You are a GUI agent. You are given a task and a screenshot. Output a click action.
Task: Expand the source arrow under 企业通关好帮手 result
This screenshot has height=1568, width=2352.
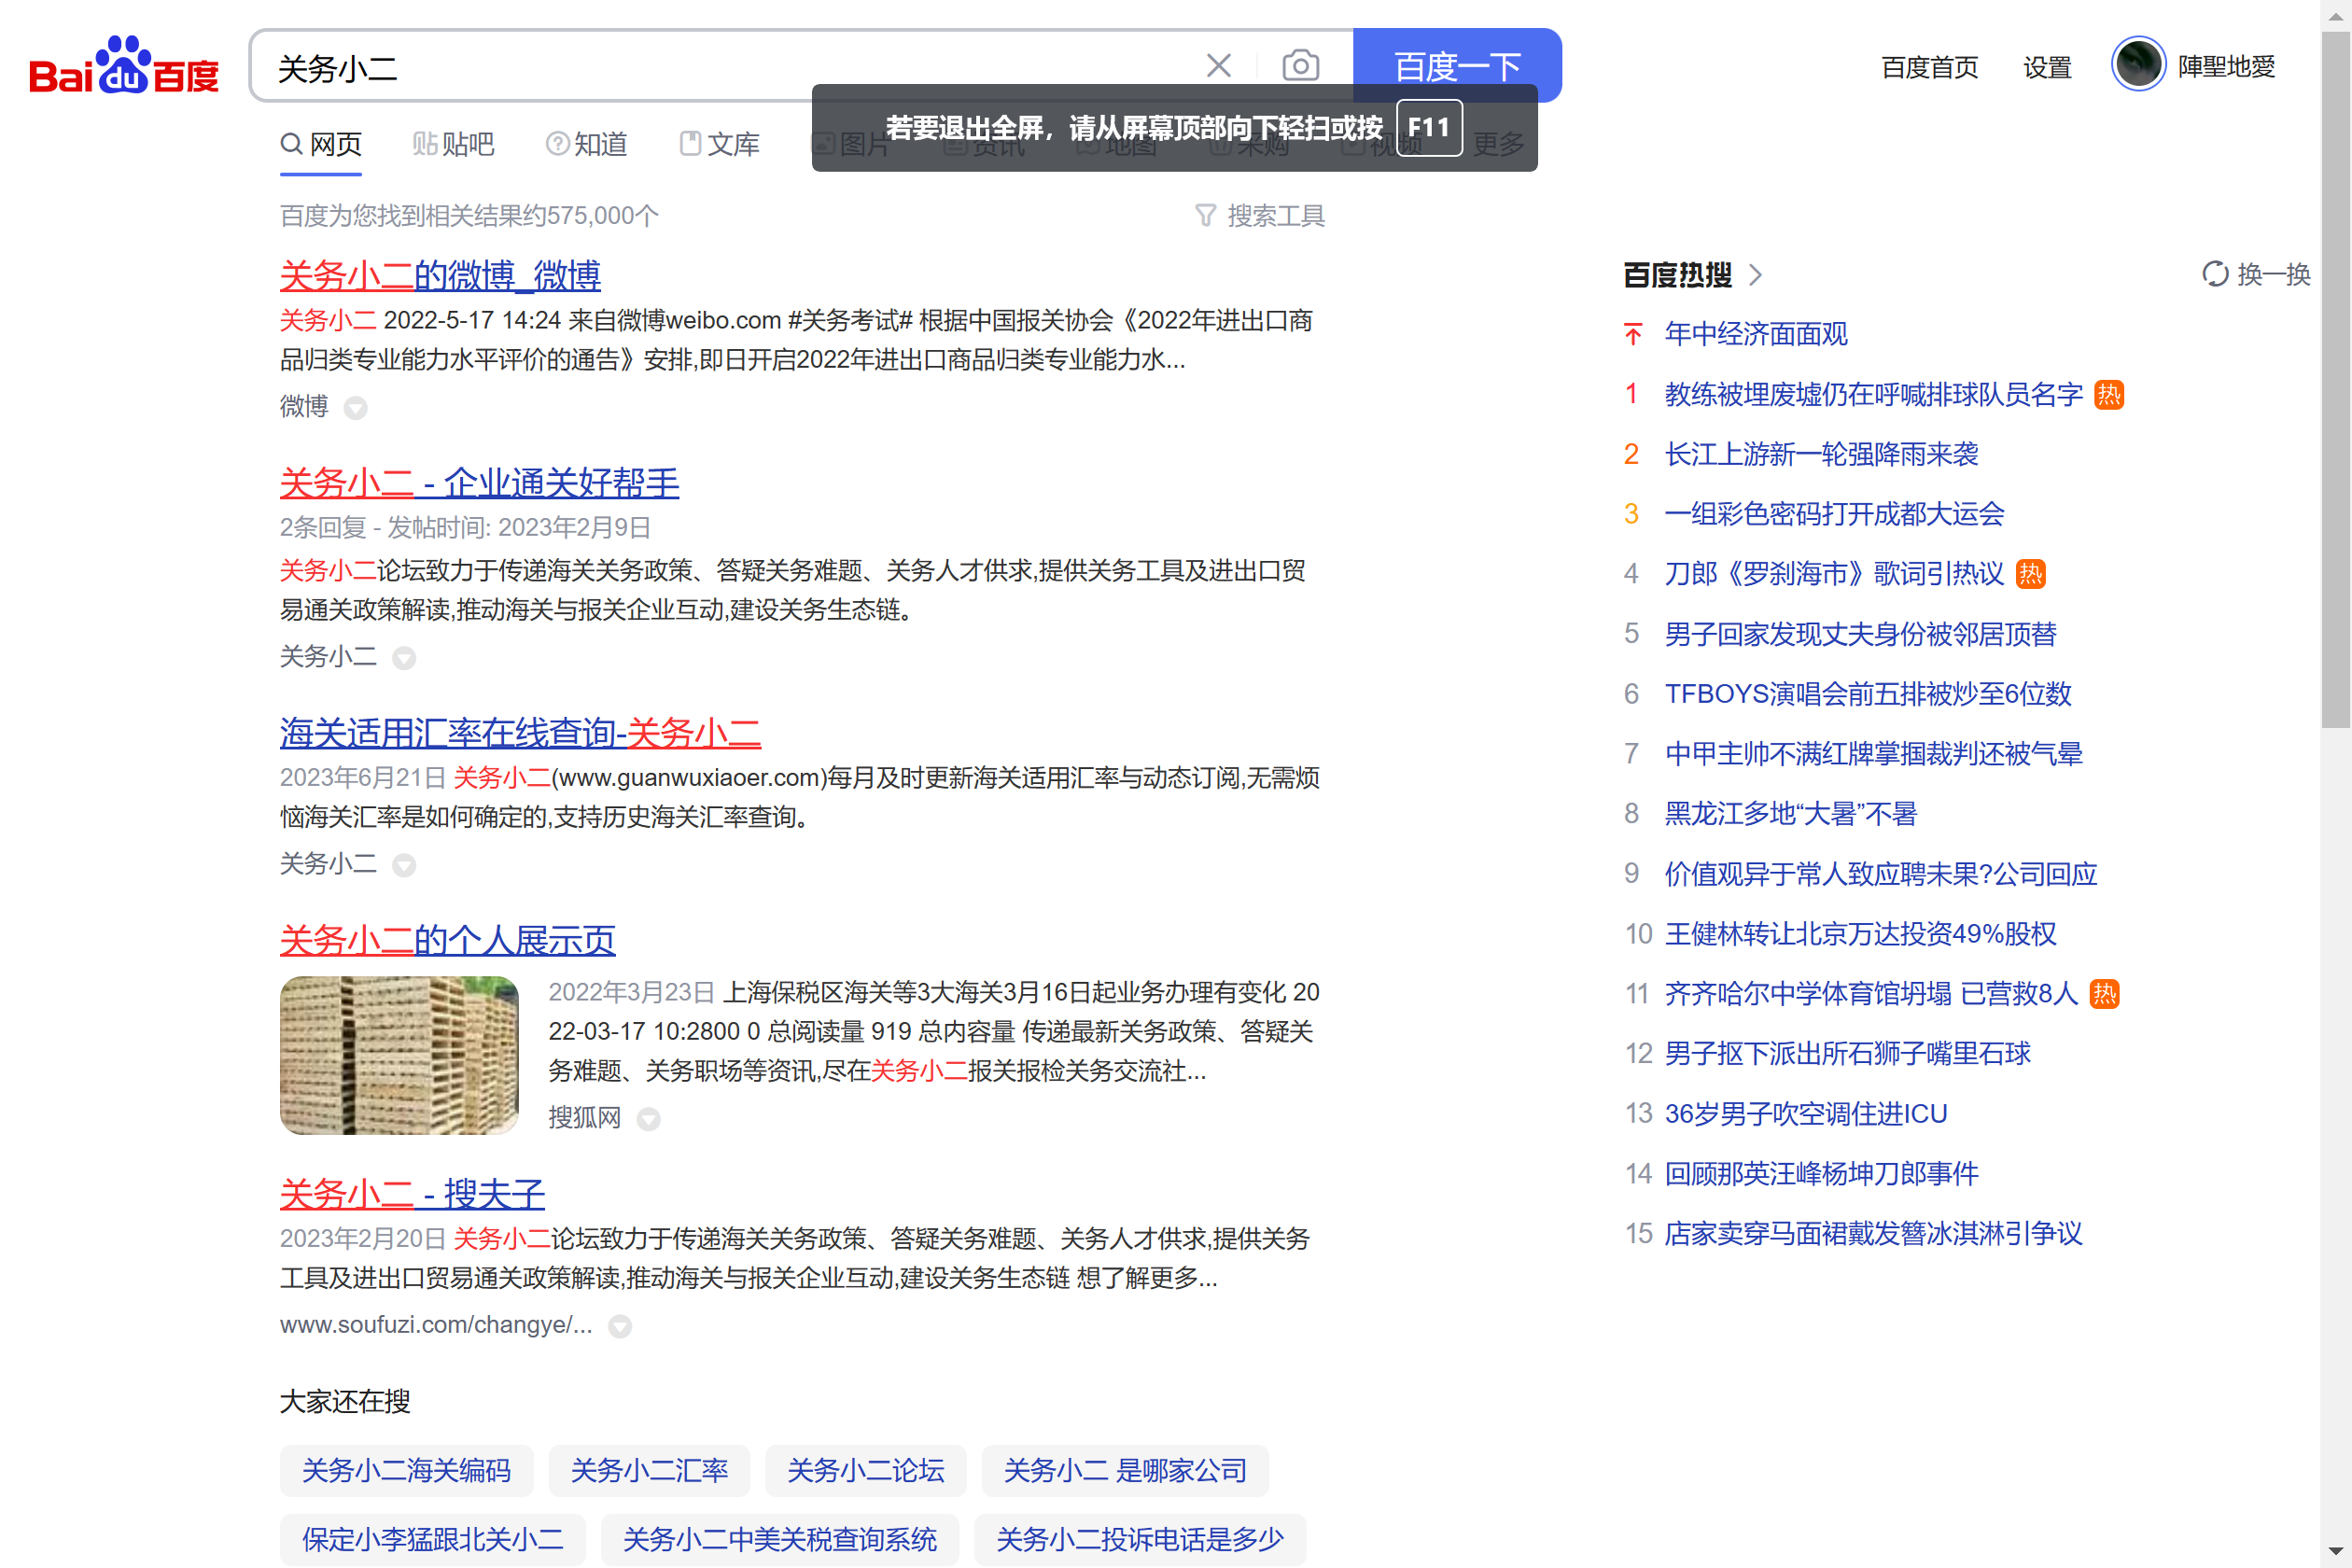[403, 658]
